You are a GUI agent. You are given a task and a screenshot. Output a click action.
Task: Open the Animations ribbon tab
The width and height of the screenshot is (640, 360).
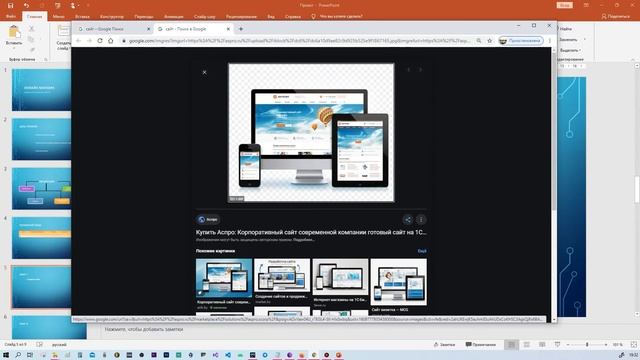coord(174,17)
